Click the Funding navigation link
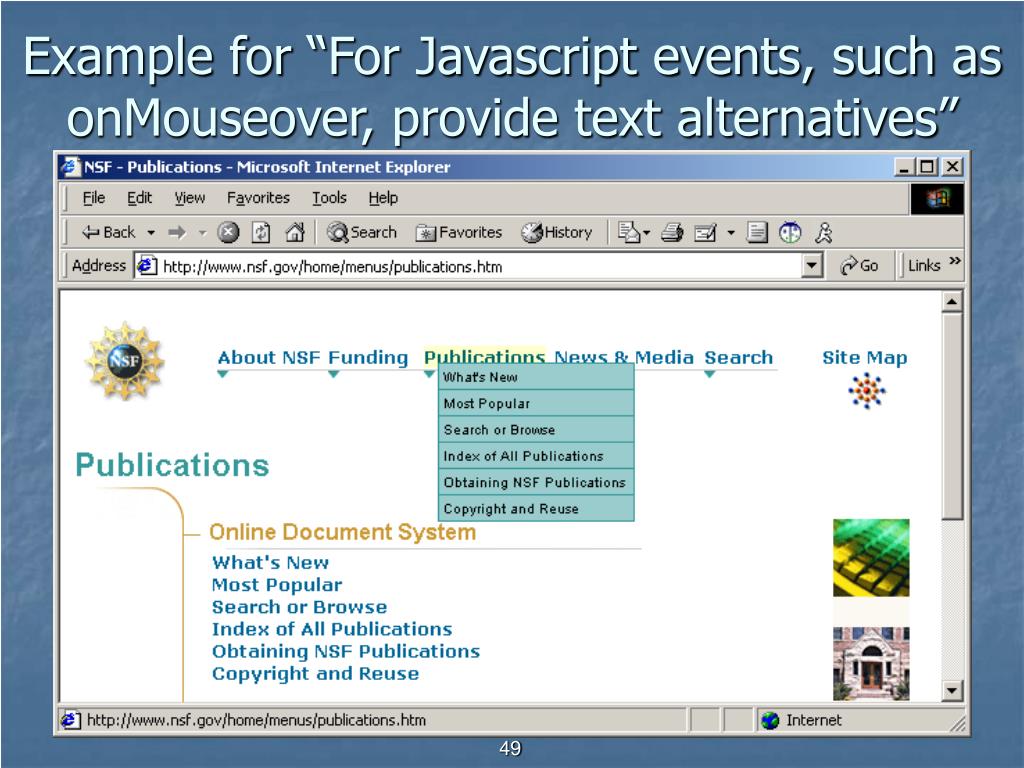 point(368,358)
